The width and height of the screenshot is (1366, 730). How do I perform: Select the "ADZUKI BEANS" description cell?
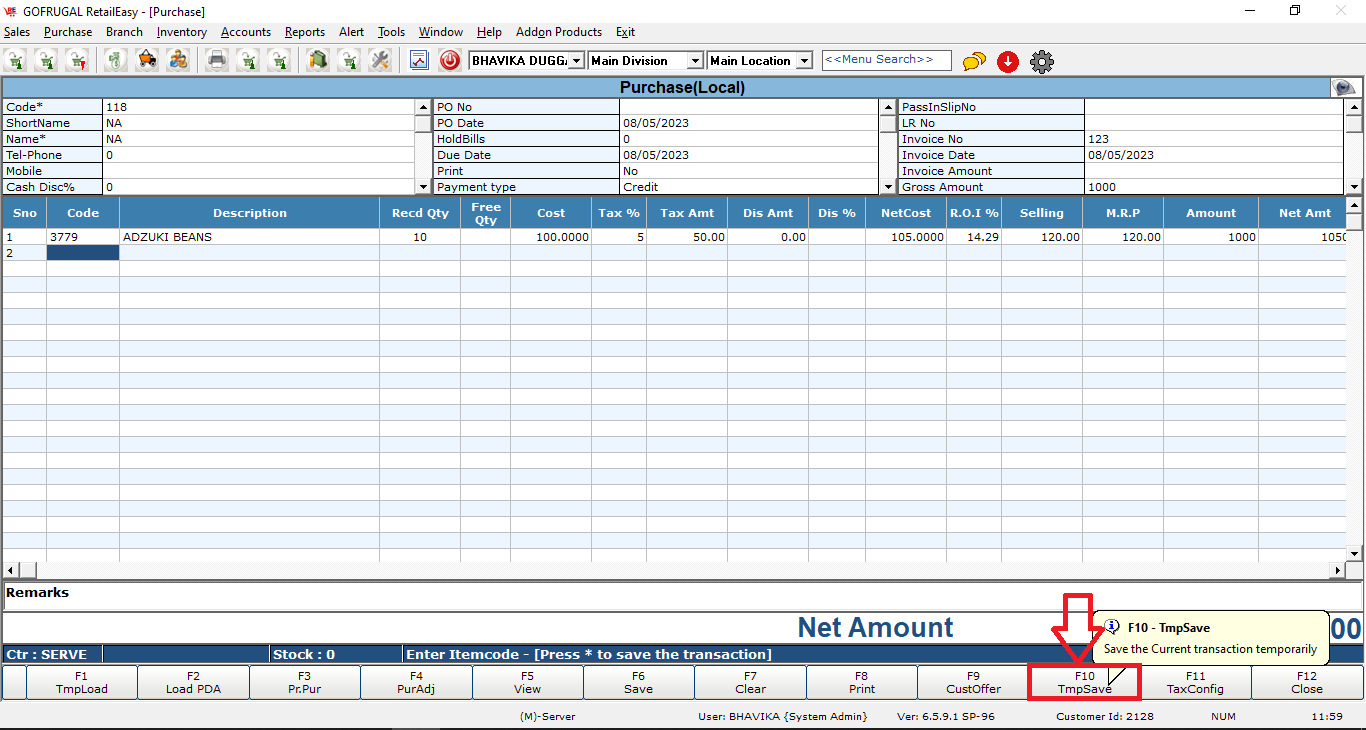249,237
